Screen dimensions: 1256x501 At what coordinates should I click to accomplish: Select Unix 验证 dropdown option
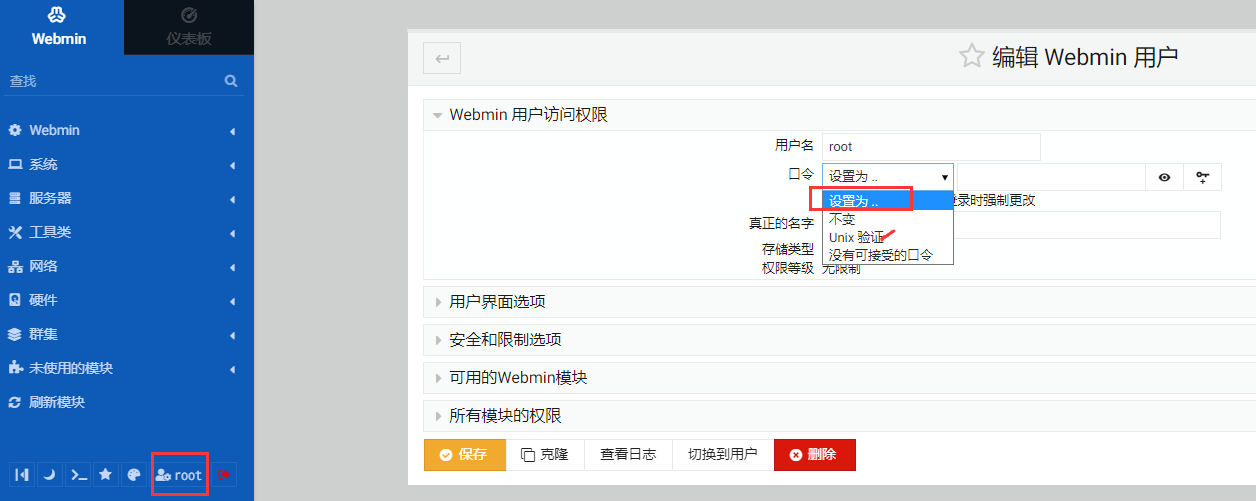click(x=888, y=237)
